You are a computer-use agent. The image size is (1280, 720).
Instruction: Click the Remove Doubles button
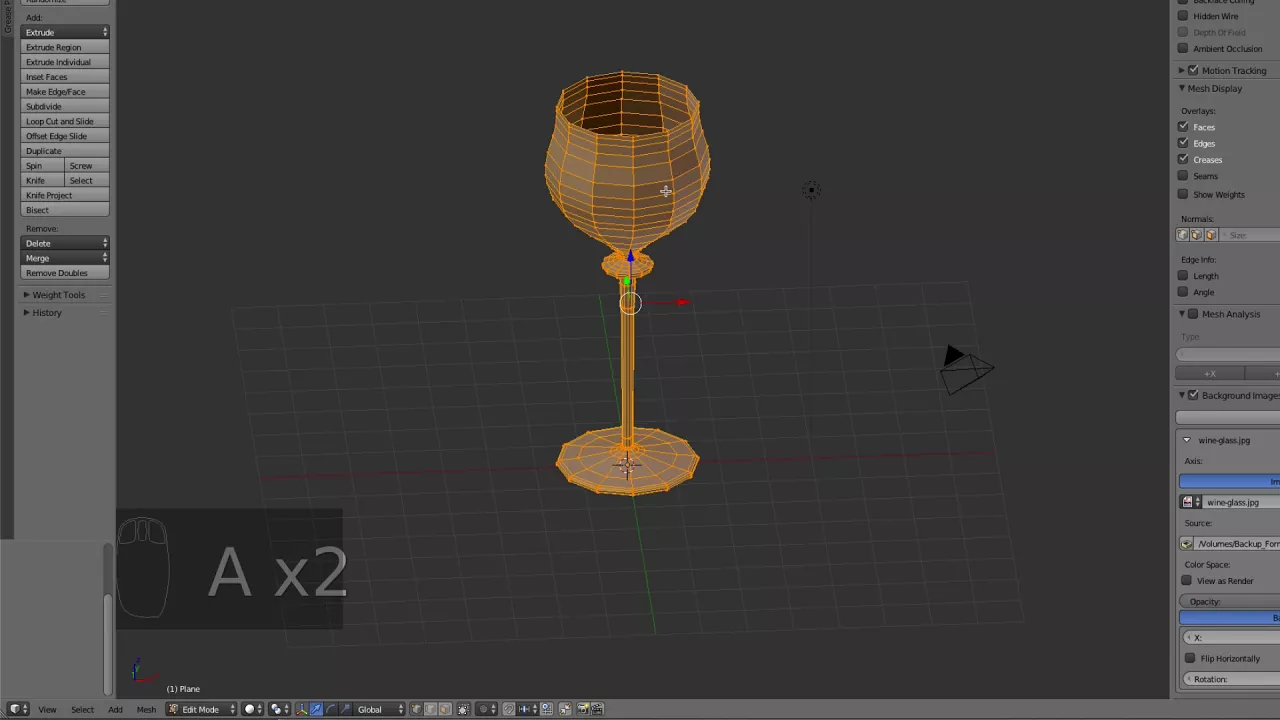click(65, 273)
